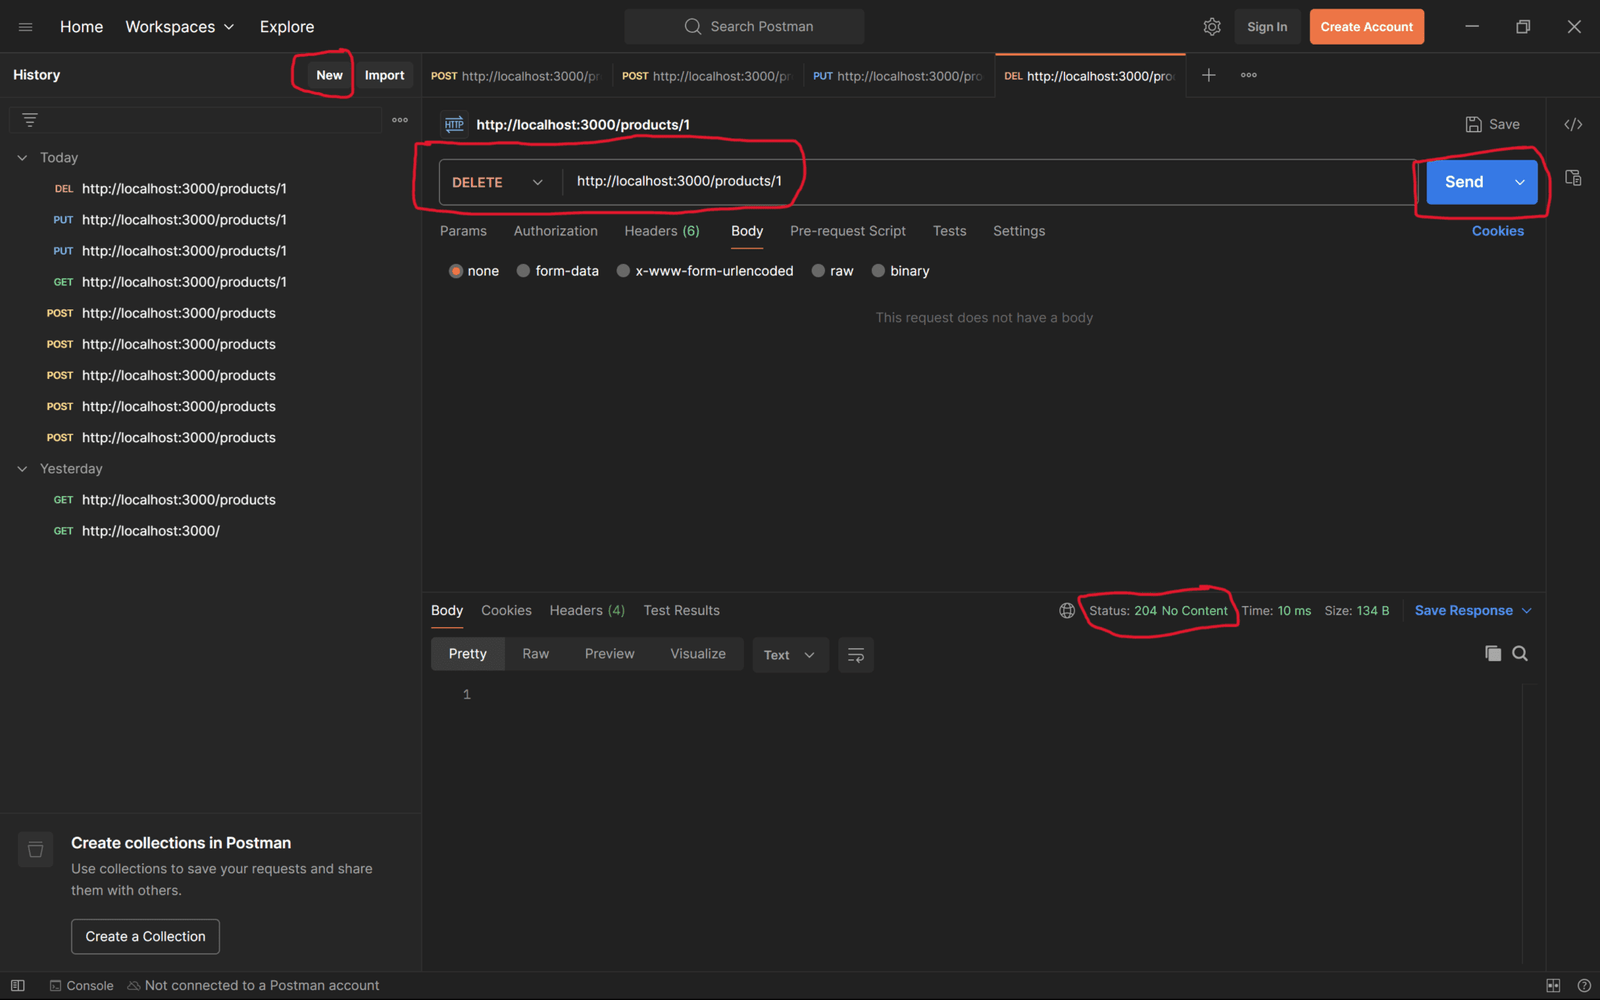1600x1000 pixels.
Task: Open the Pre-request Script tab
Action: (847, 231)
